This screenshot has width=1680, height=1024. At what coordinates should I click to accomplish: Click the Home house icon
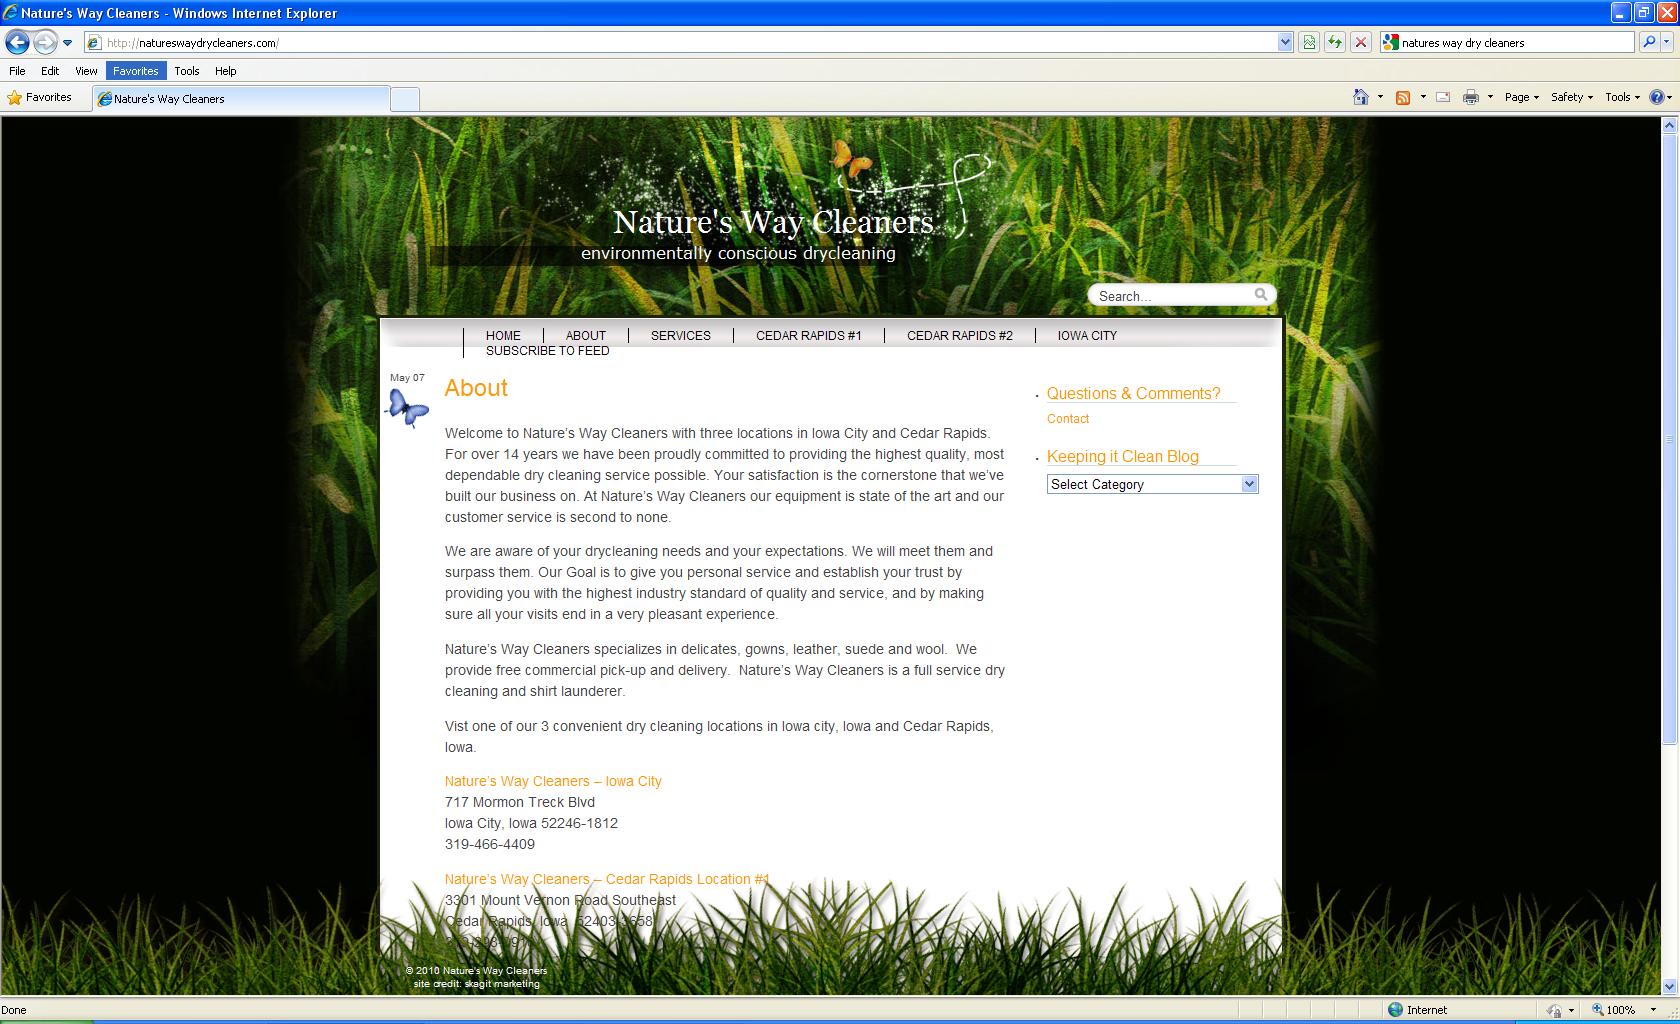[1361, 97]
